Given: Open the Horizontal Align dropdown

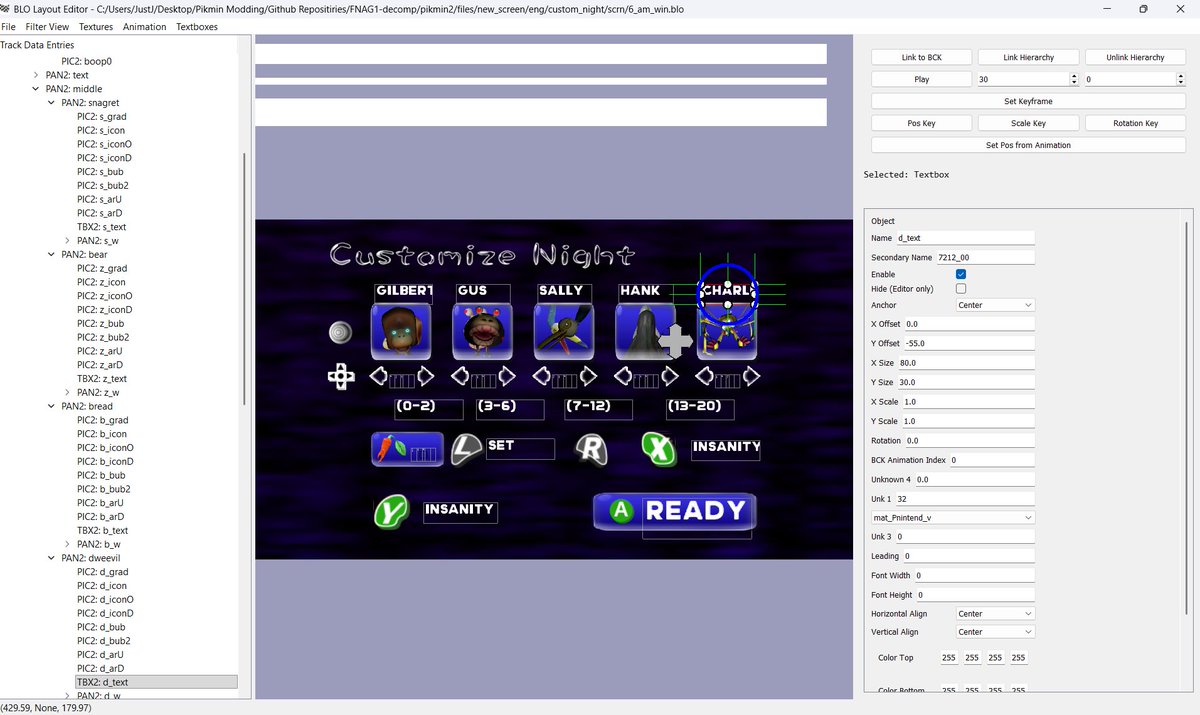Looking at the screenshot, I should point(995,613).
